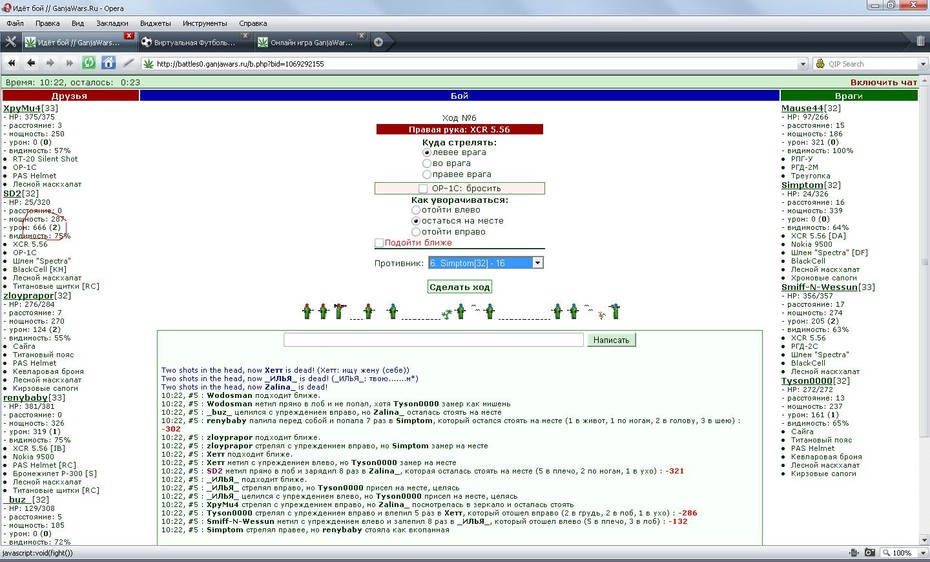Open Tyson0000 enemy profile link in Враги list
Viewport: 930px width, 562px height.
(807, 381)
